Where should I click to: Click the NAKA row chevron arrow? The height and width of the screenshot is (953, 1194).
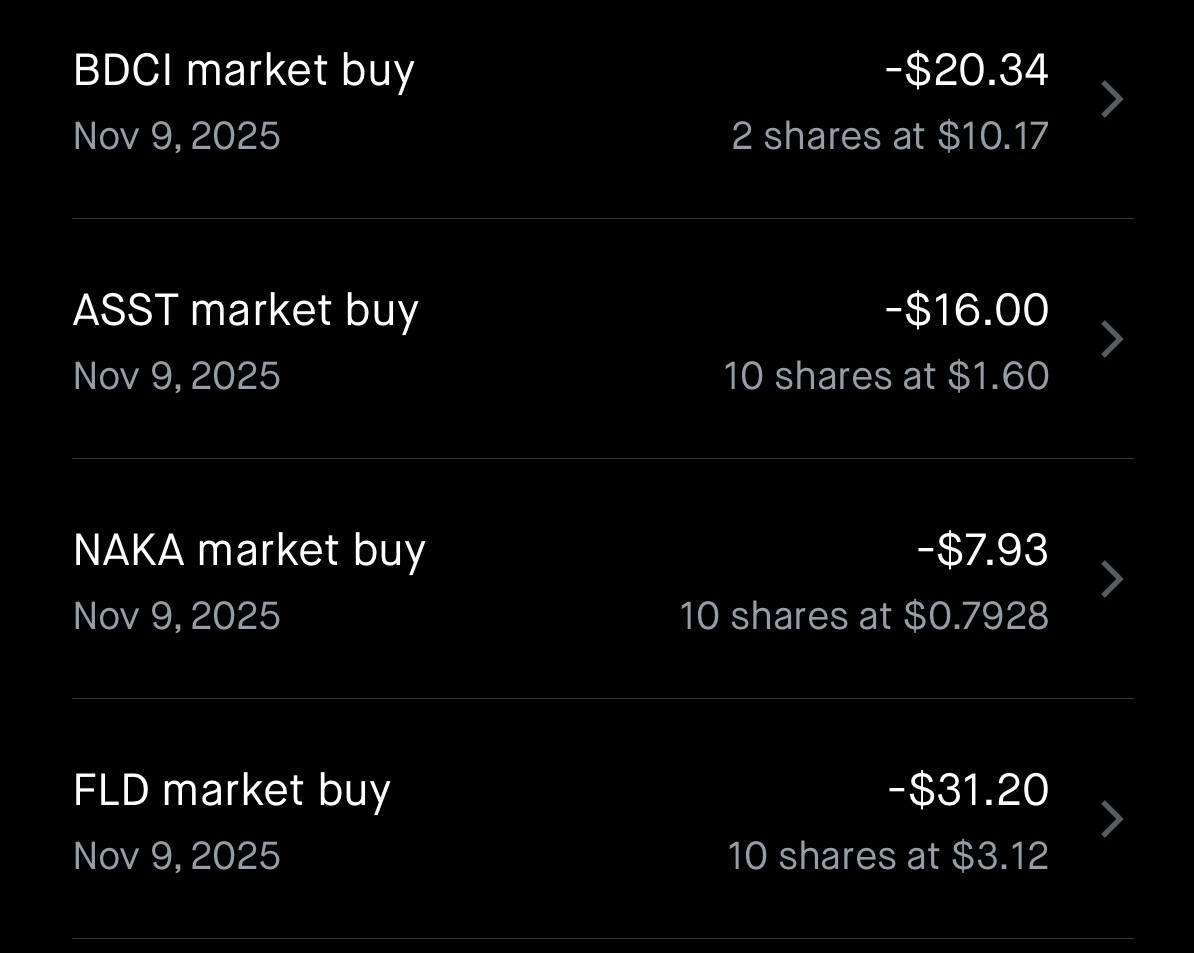point(1111,580)
